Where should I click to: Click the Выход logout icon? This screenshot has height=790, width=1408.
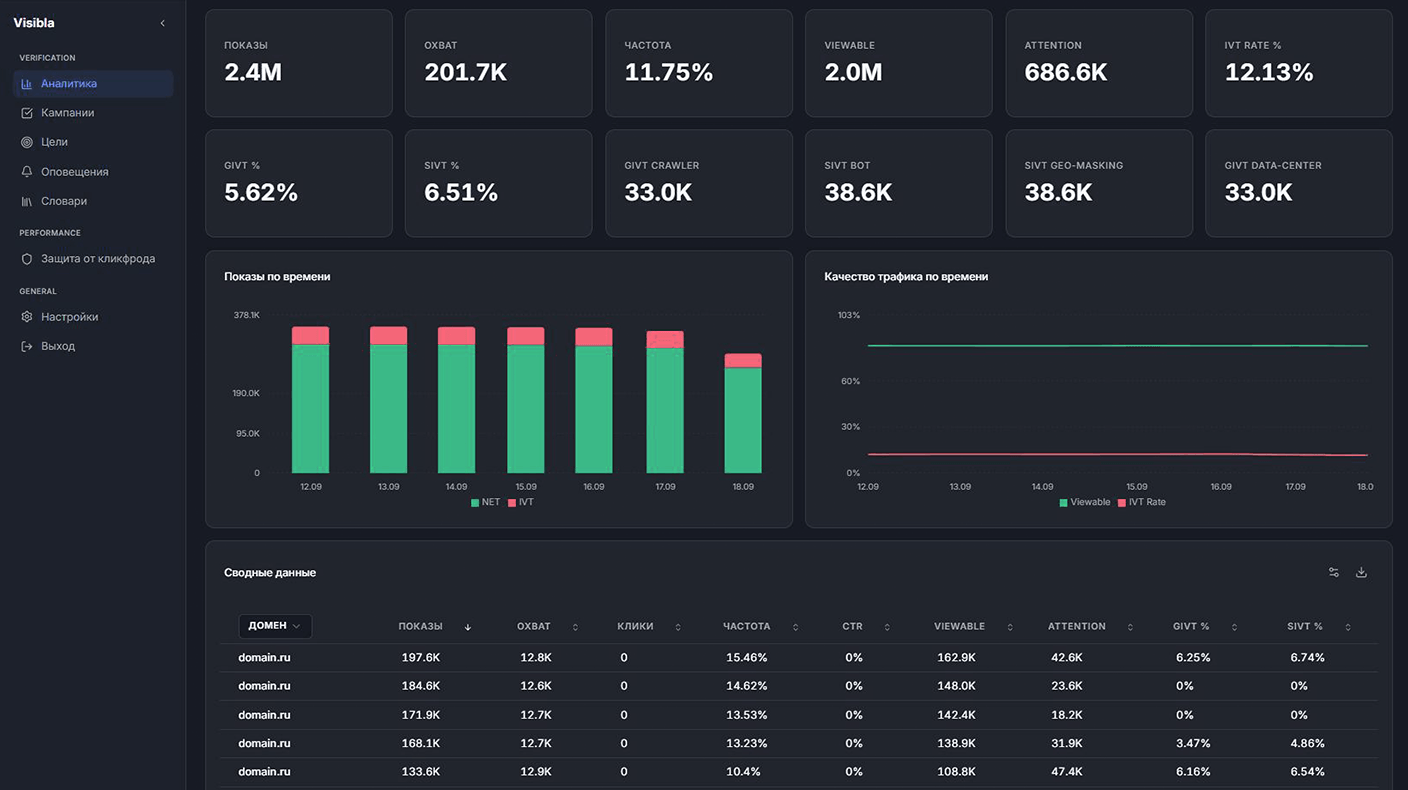[27, 346]
